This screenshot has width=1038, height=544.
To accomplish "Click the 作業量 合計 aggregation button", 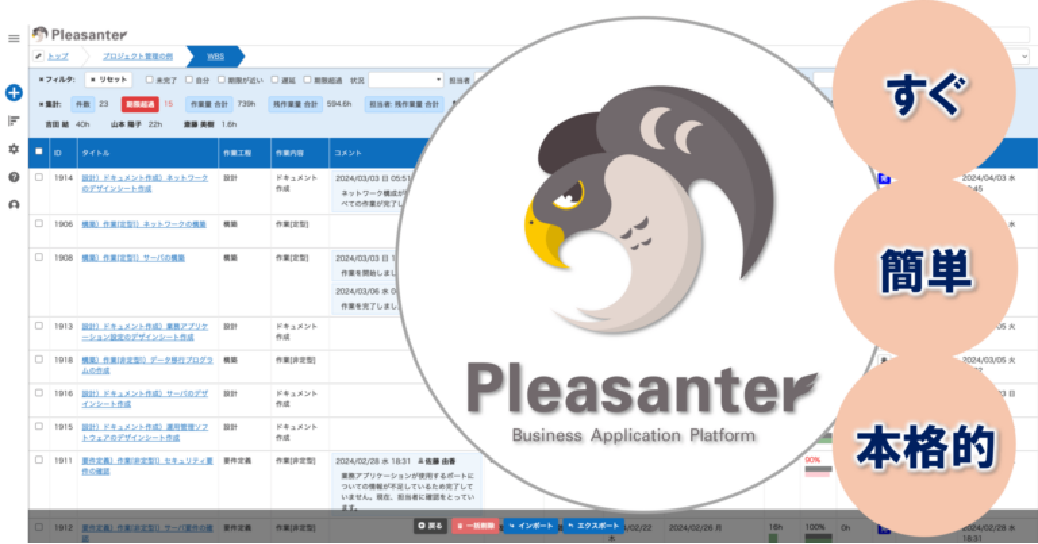I will [209, 105].
